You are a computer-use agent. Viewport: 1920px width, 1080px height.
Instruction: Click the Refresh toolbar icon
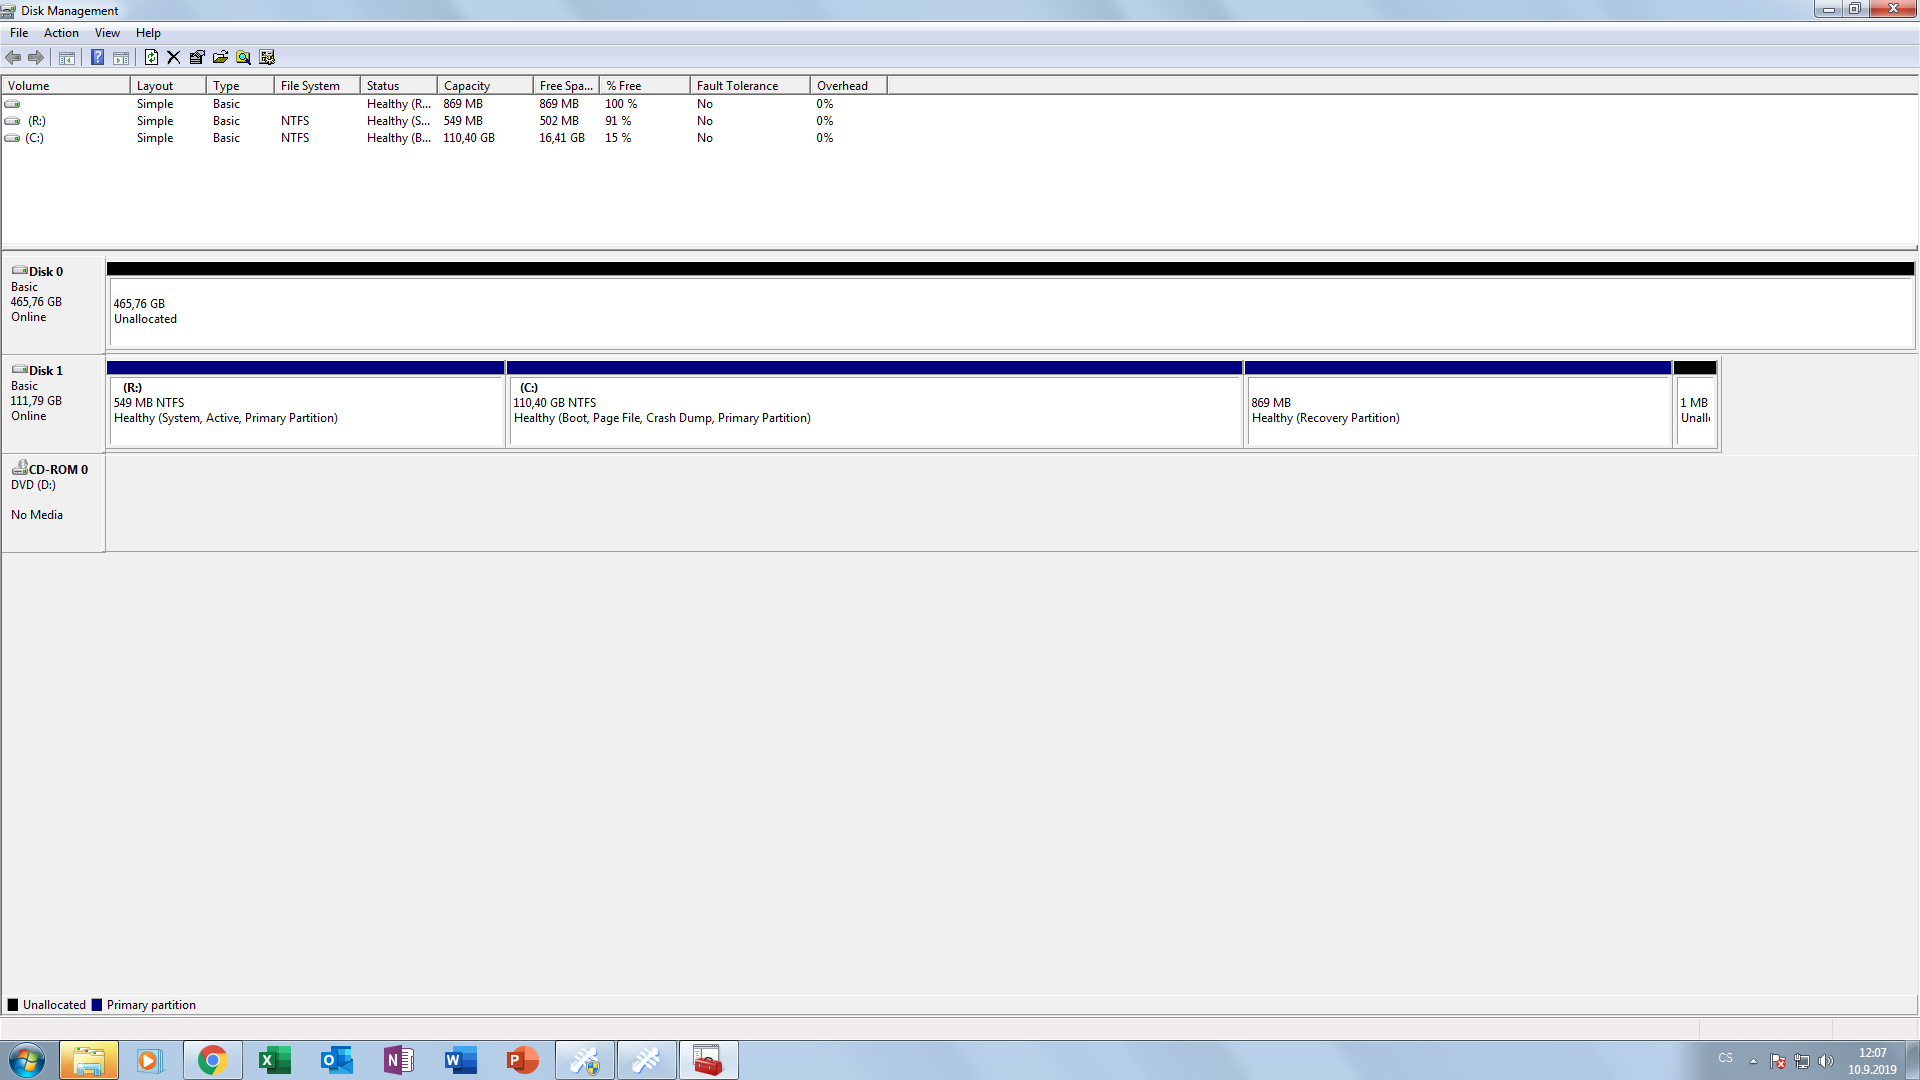151,57
